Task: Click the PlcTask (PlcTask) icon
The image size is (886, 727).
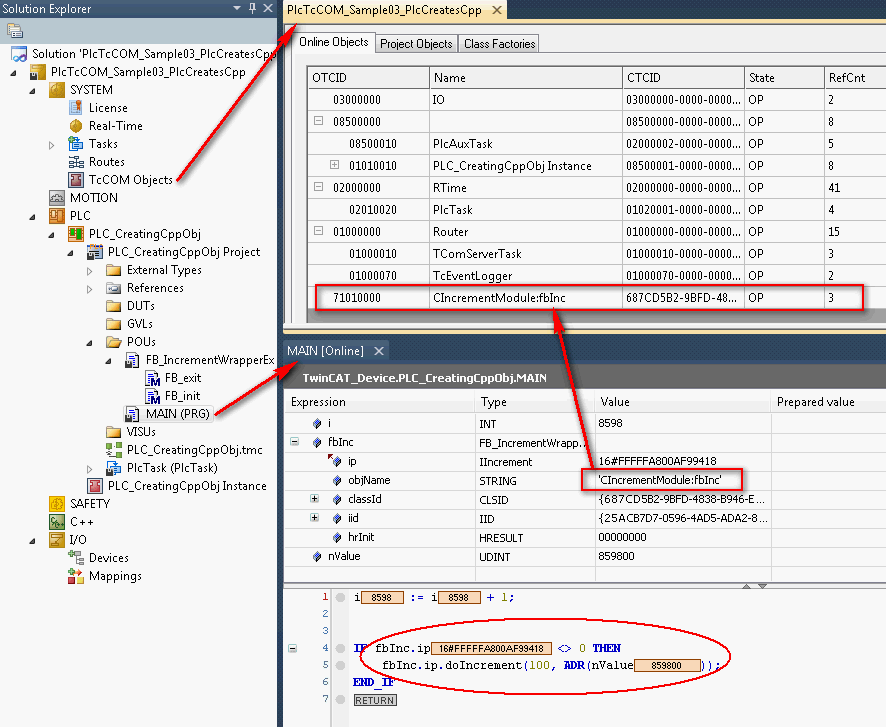Action: (114, 468)
